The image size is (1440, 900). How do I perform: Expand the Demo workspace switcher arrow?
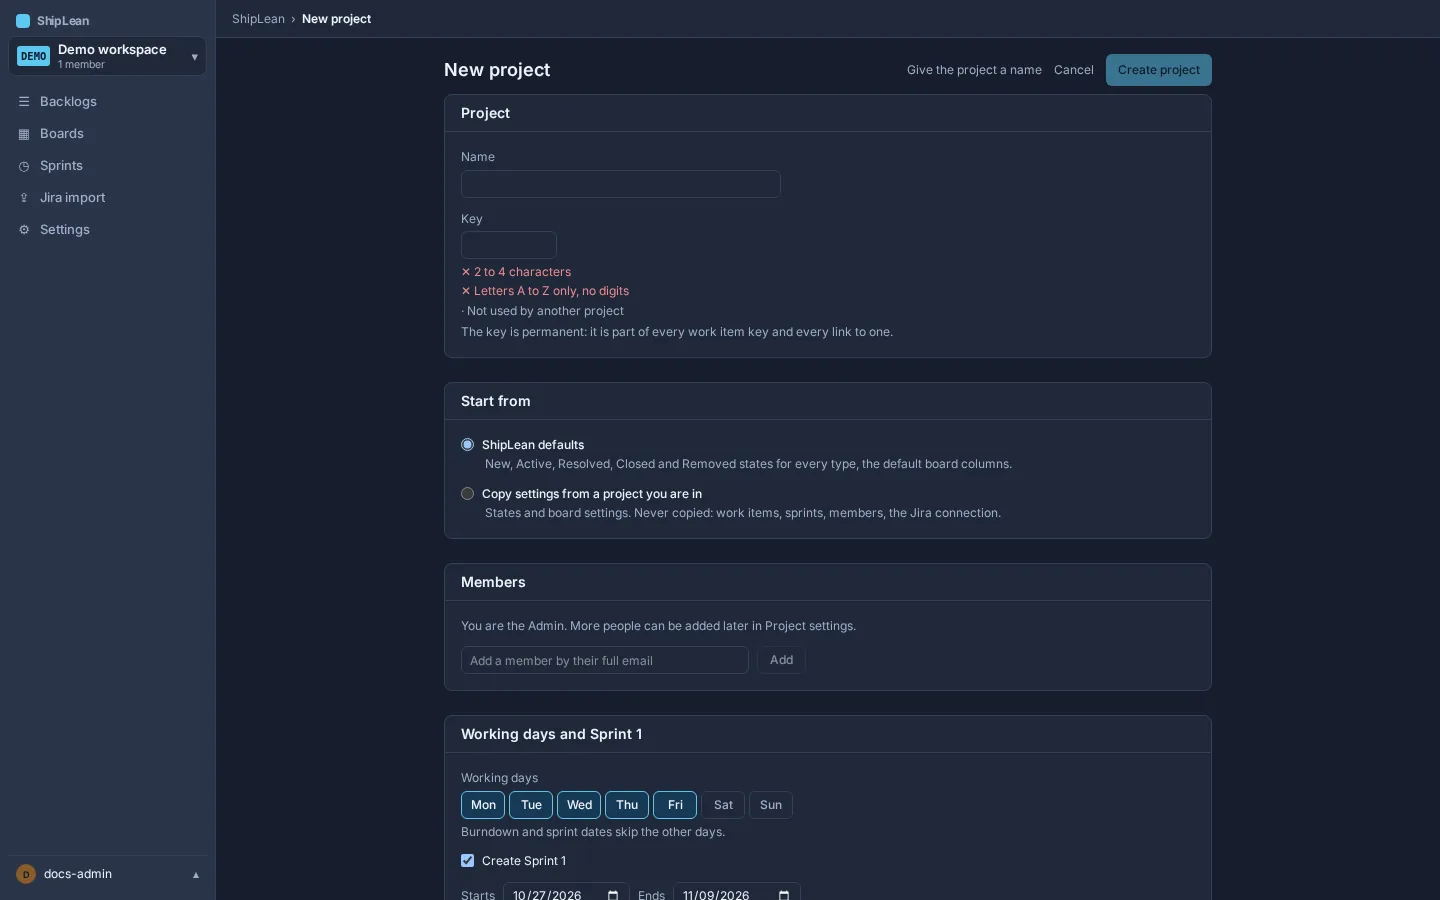tap(194, 57)
